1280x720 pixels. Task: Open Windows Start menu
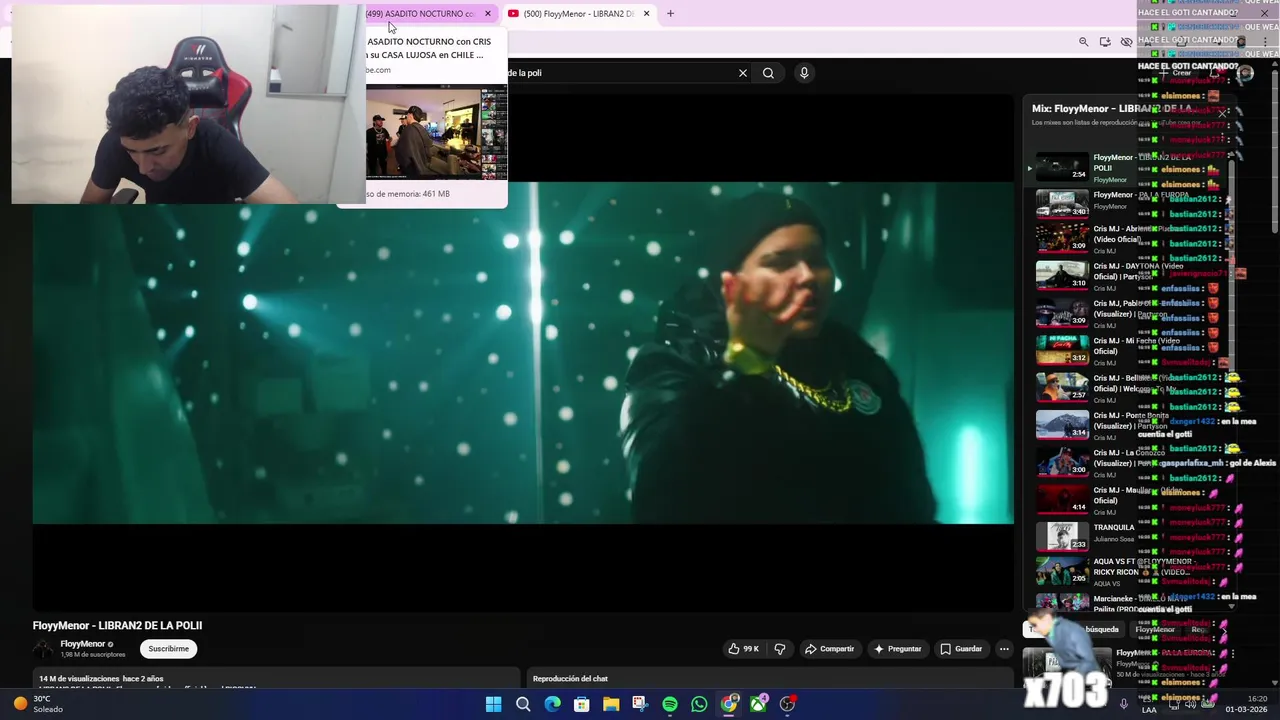[x=493, y=704]
